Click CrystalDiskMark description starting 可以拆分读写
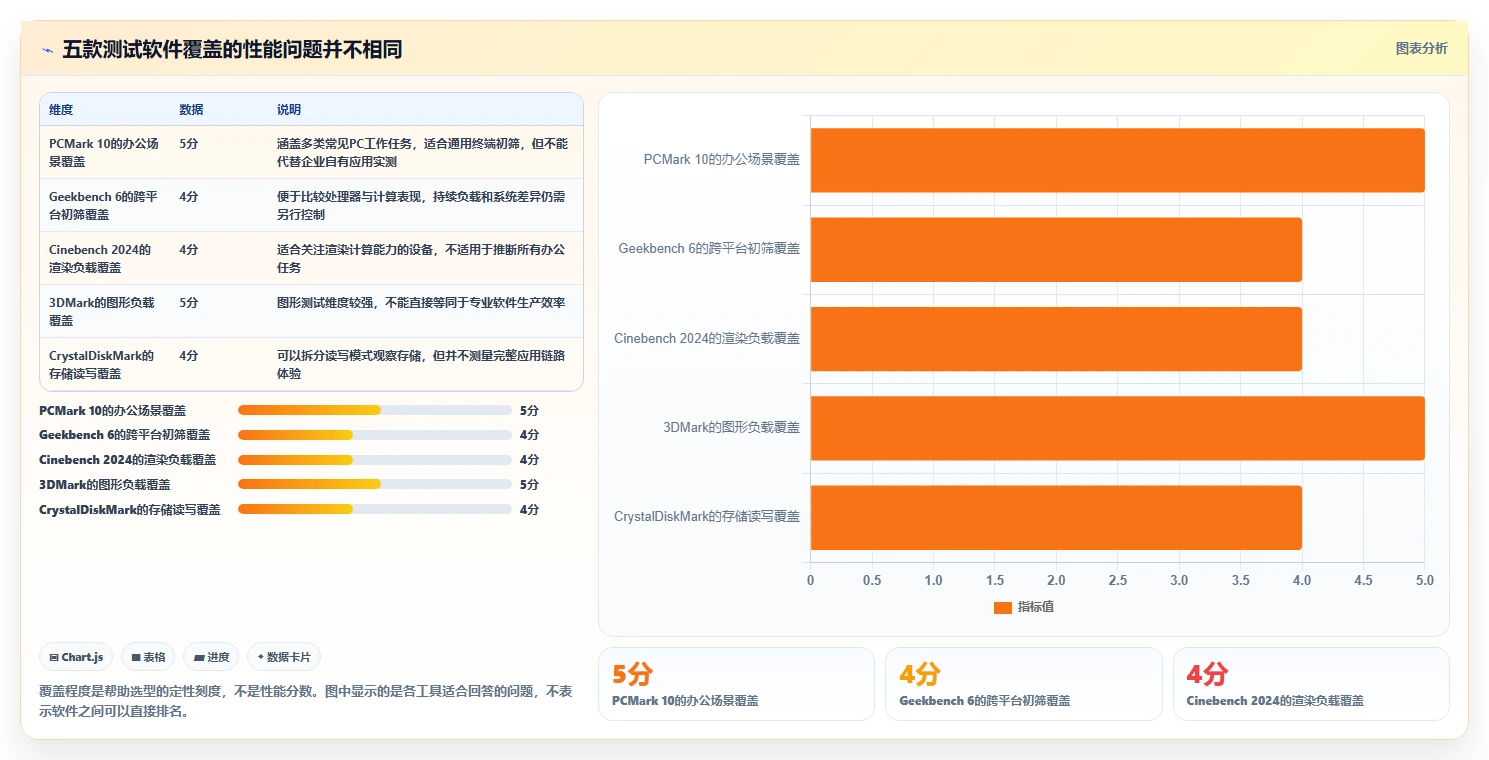1489x760 pixels. click(421, 364)
